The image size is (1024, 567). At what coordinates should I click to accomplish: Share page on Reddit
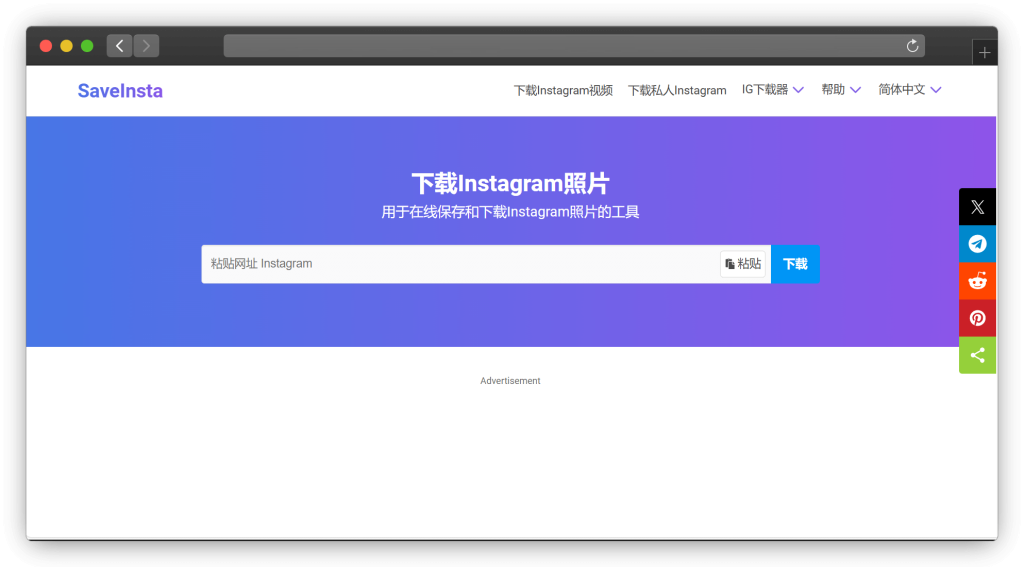977,281
